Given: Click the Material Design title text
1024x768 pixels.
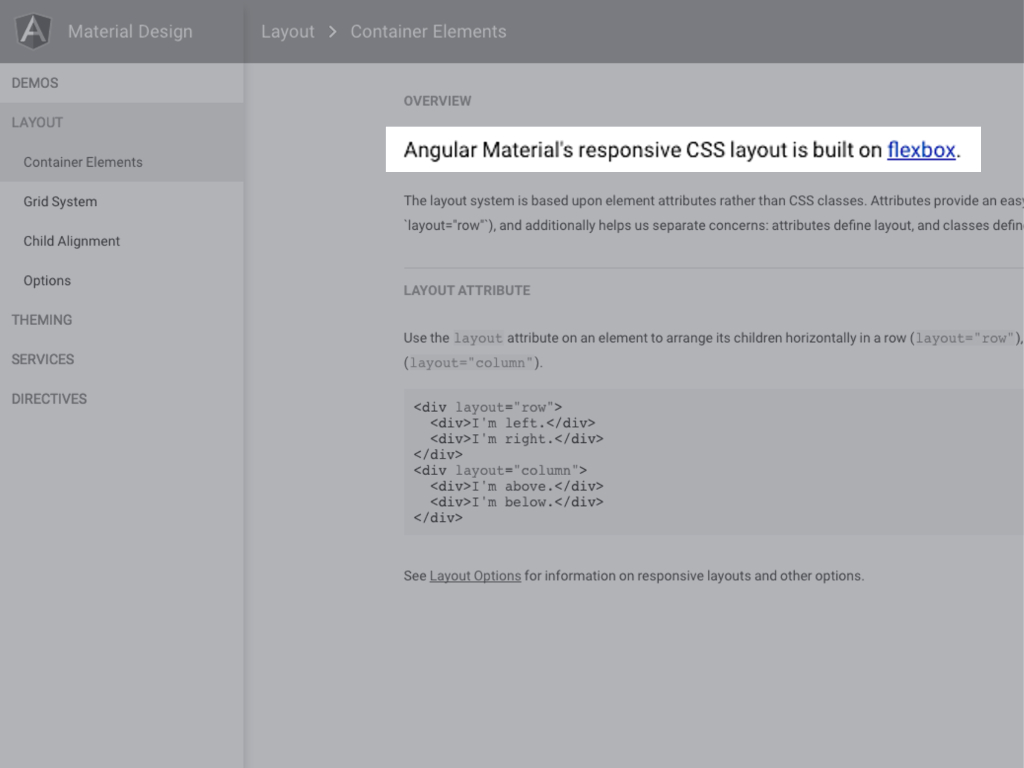Looking at the screenshot, I should click(x=130, y=32).
